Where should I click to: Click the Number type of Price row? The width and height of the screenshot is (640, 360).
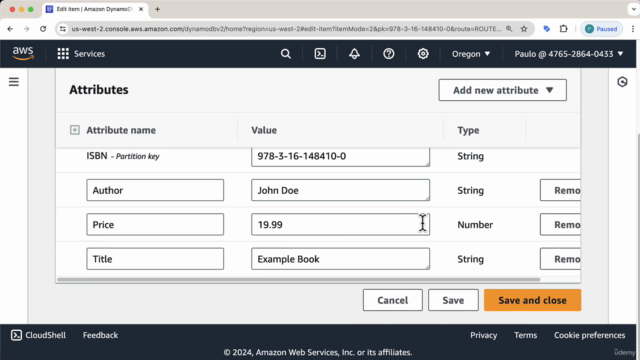(x=475, y=224)
